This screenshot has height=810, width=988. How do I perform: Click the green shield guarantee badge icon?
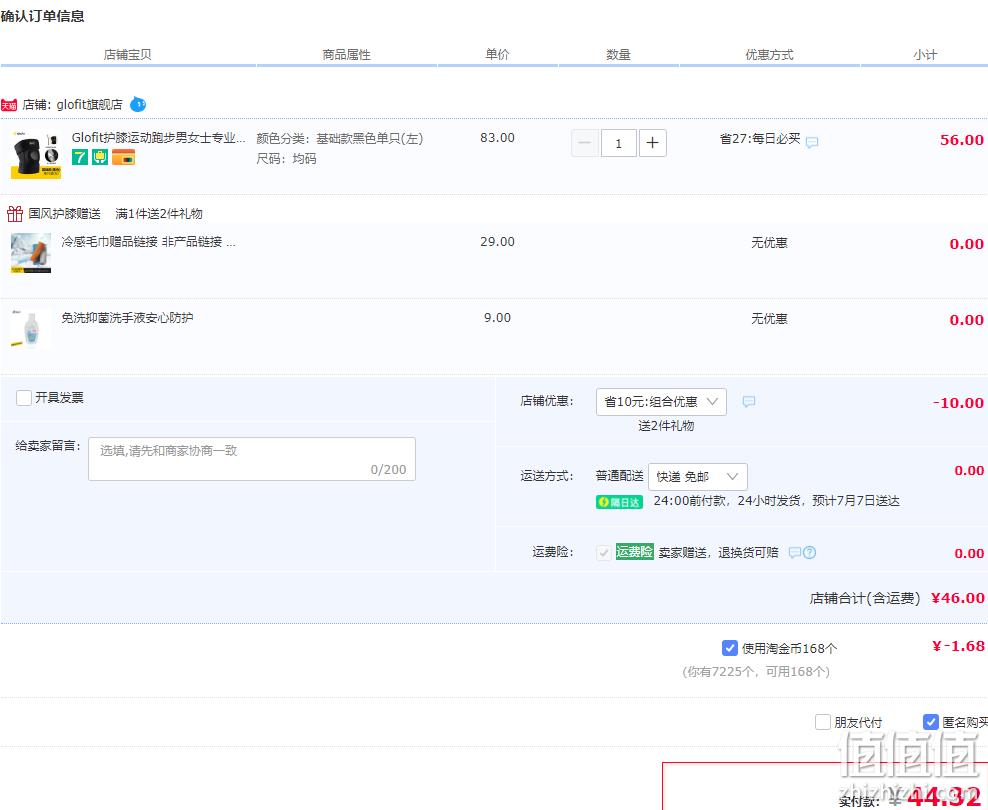click(100, 157)
